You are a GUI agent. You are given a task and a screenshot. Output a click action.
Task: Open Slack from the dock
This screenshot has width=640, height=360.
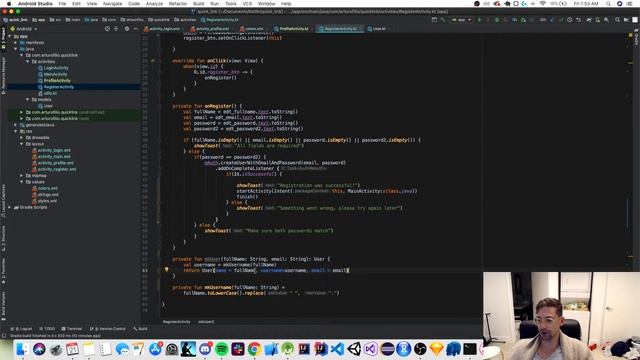[238, 349]
